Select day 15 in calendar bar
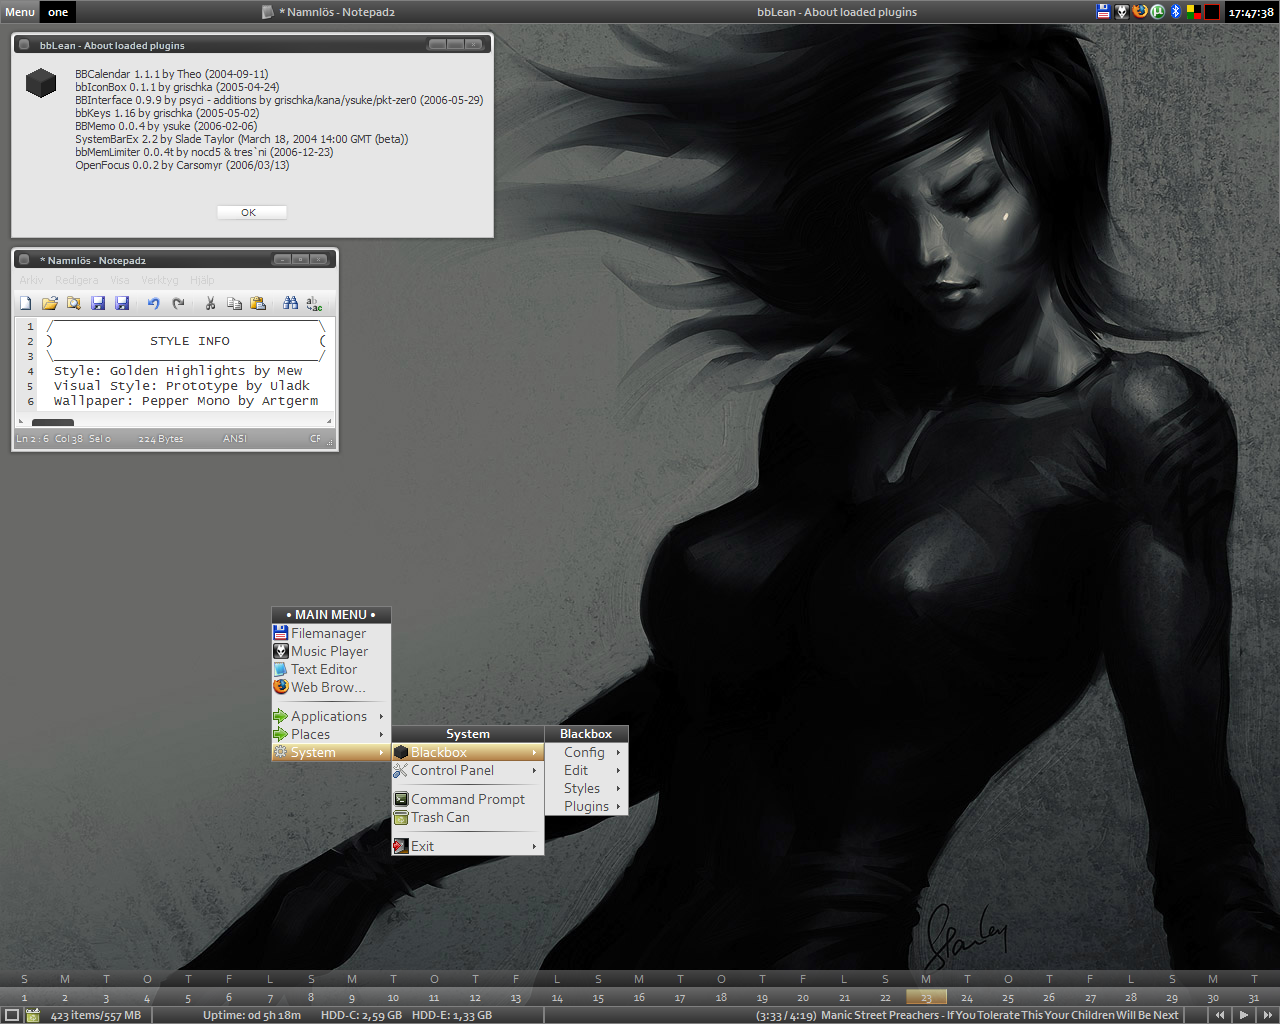Screen dimensions: 1280x1024 598,997
